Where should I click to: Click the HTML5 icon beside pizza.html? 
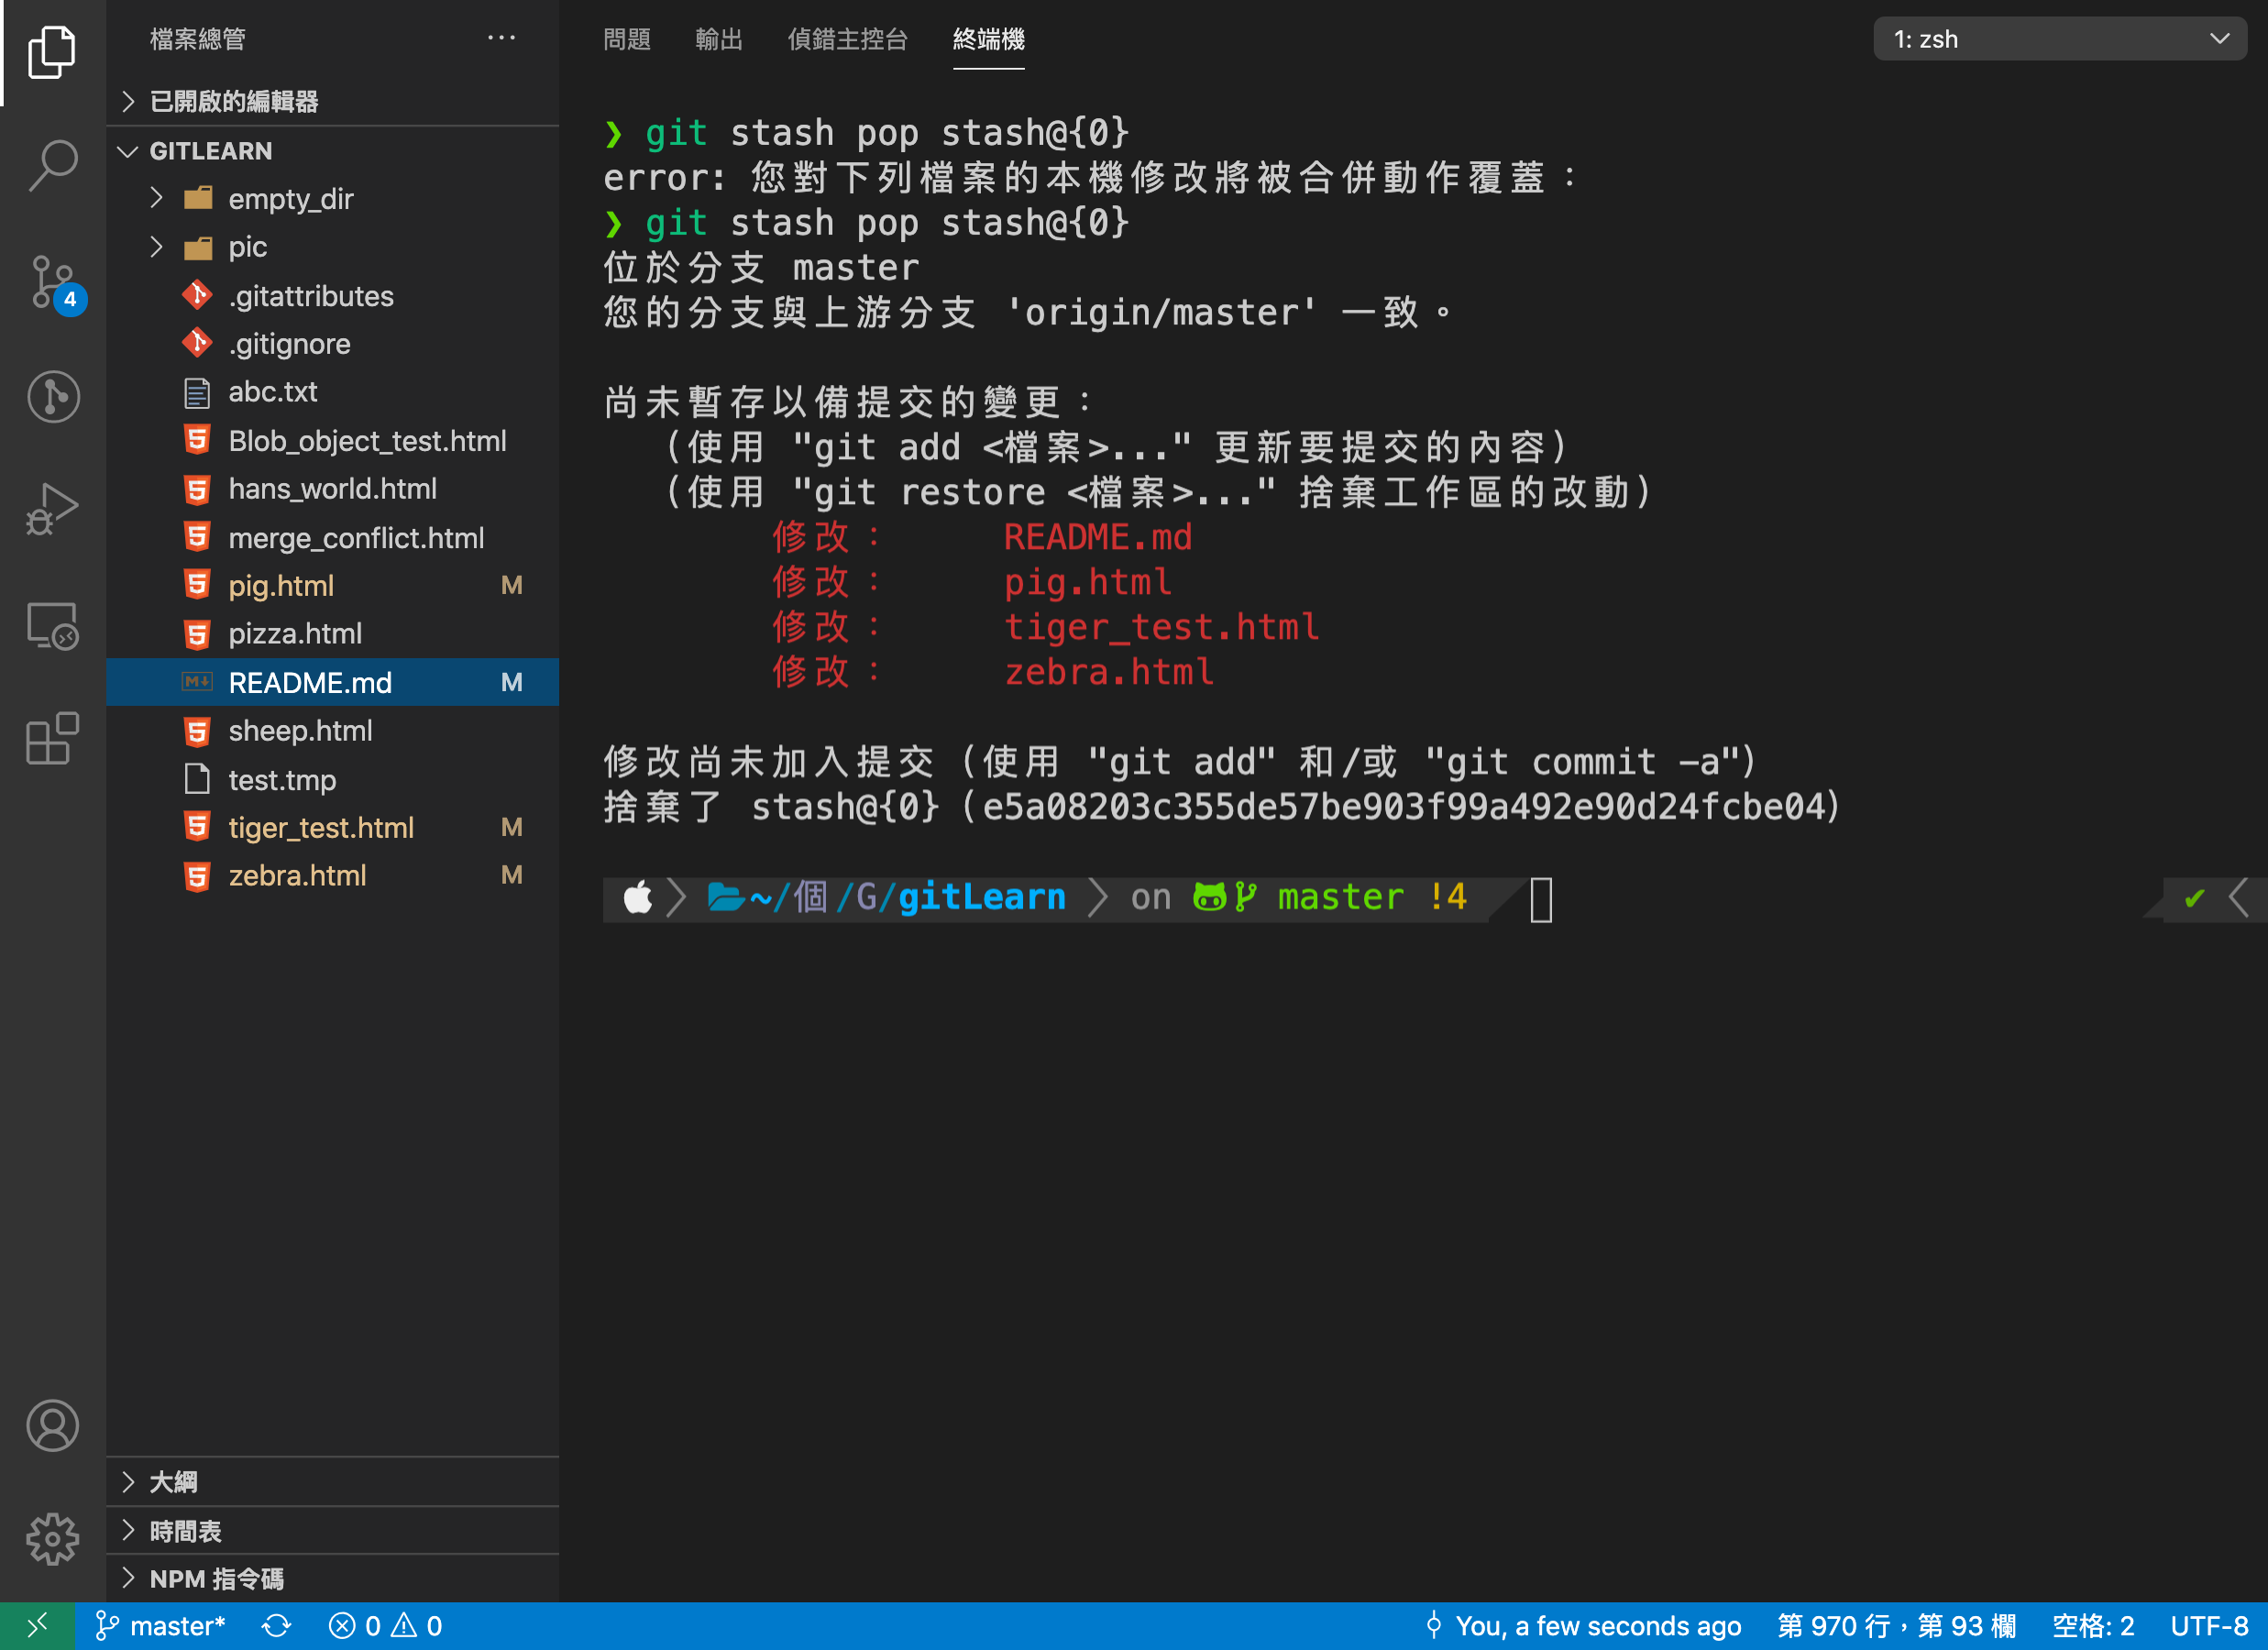coord(197,634)
